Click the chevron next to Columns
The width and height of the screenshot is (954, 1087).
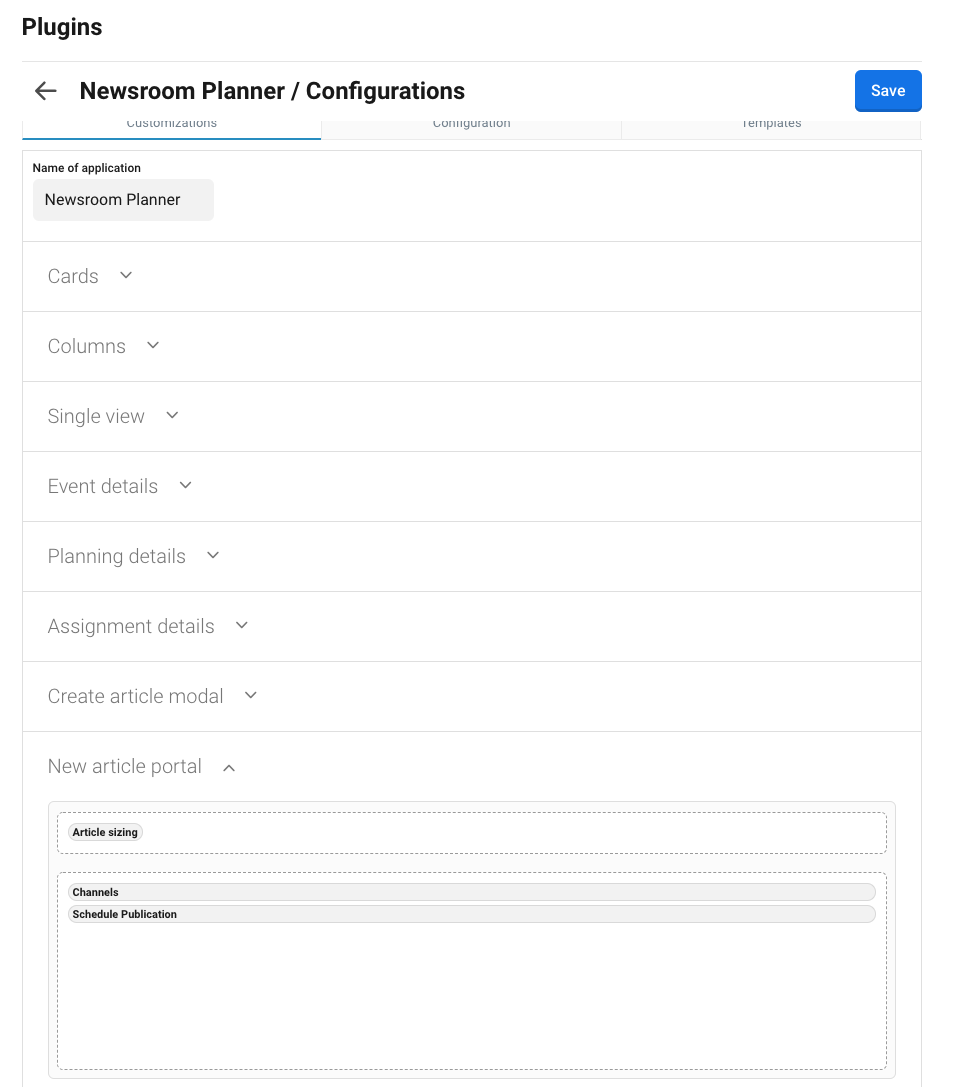(x=153, y=345)
